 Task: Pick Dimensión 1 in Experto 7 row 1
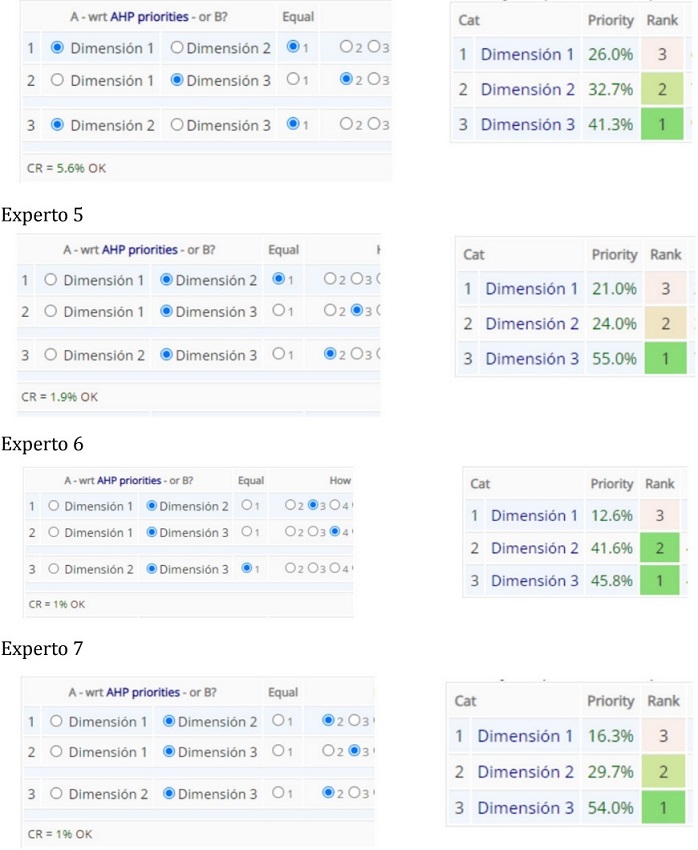pyautogui.click(x=56, y=721)
